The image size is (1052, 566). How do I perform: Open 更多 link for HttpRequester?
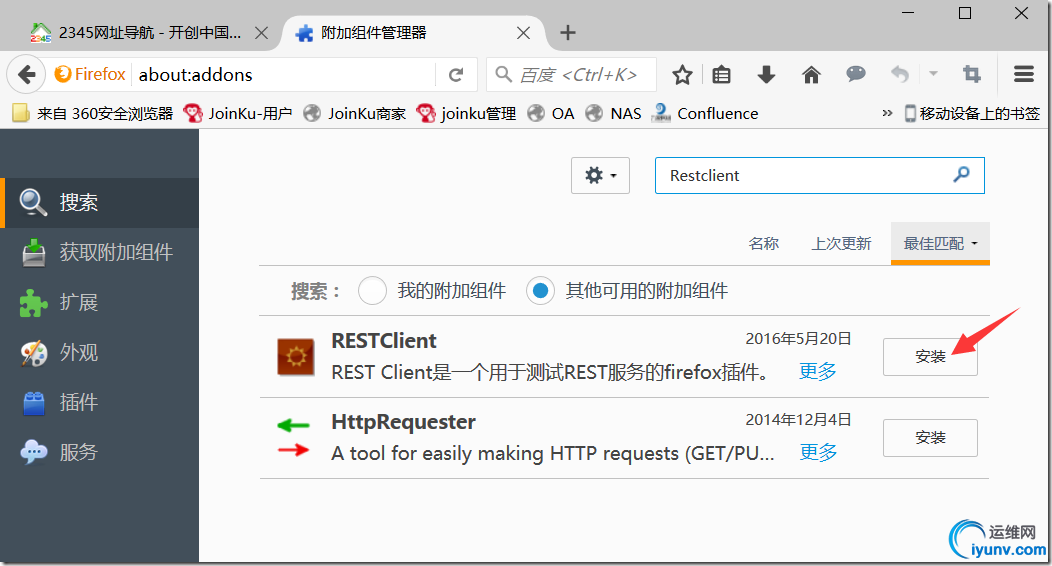coord(819,453)
